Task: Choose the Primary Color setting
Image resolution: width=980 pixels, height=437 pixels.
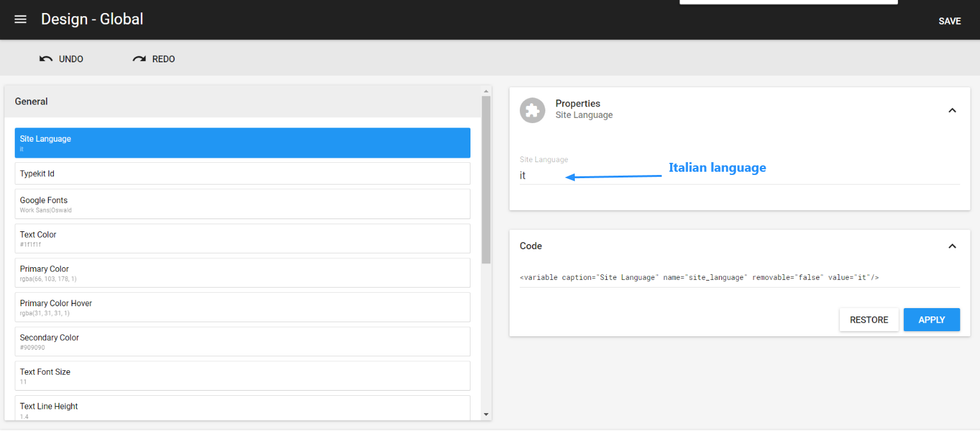Action: coord(242,273)
